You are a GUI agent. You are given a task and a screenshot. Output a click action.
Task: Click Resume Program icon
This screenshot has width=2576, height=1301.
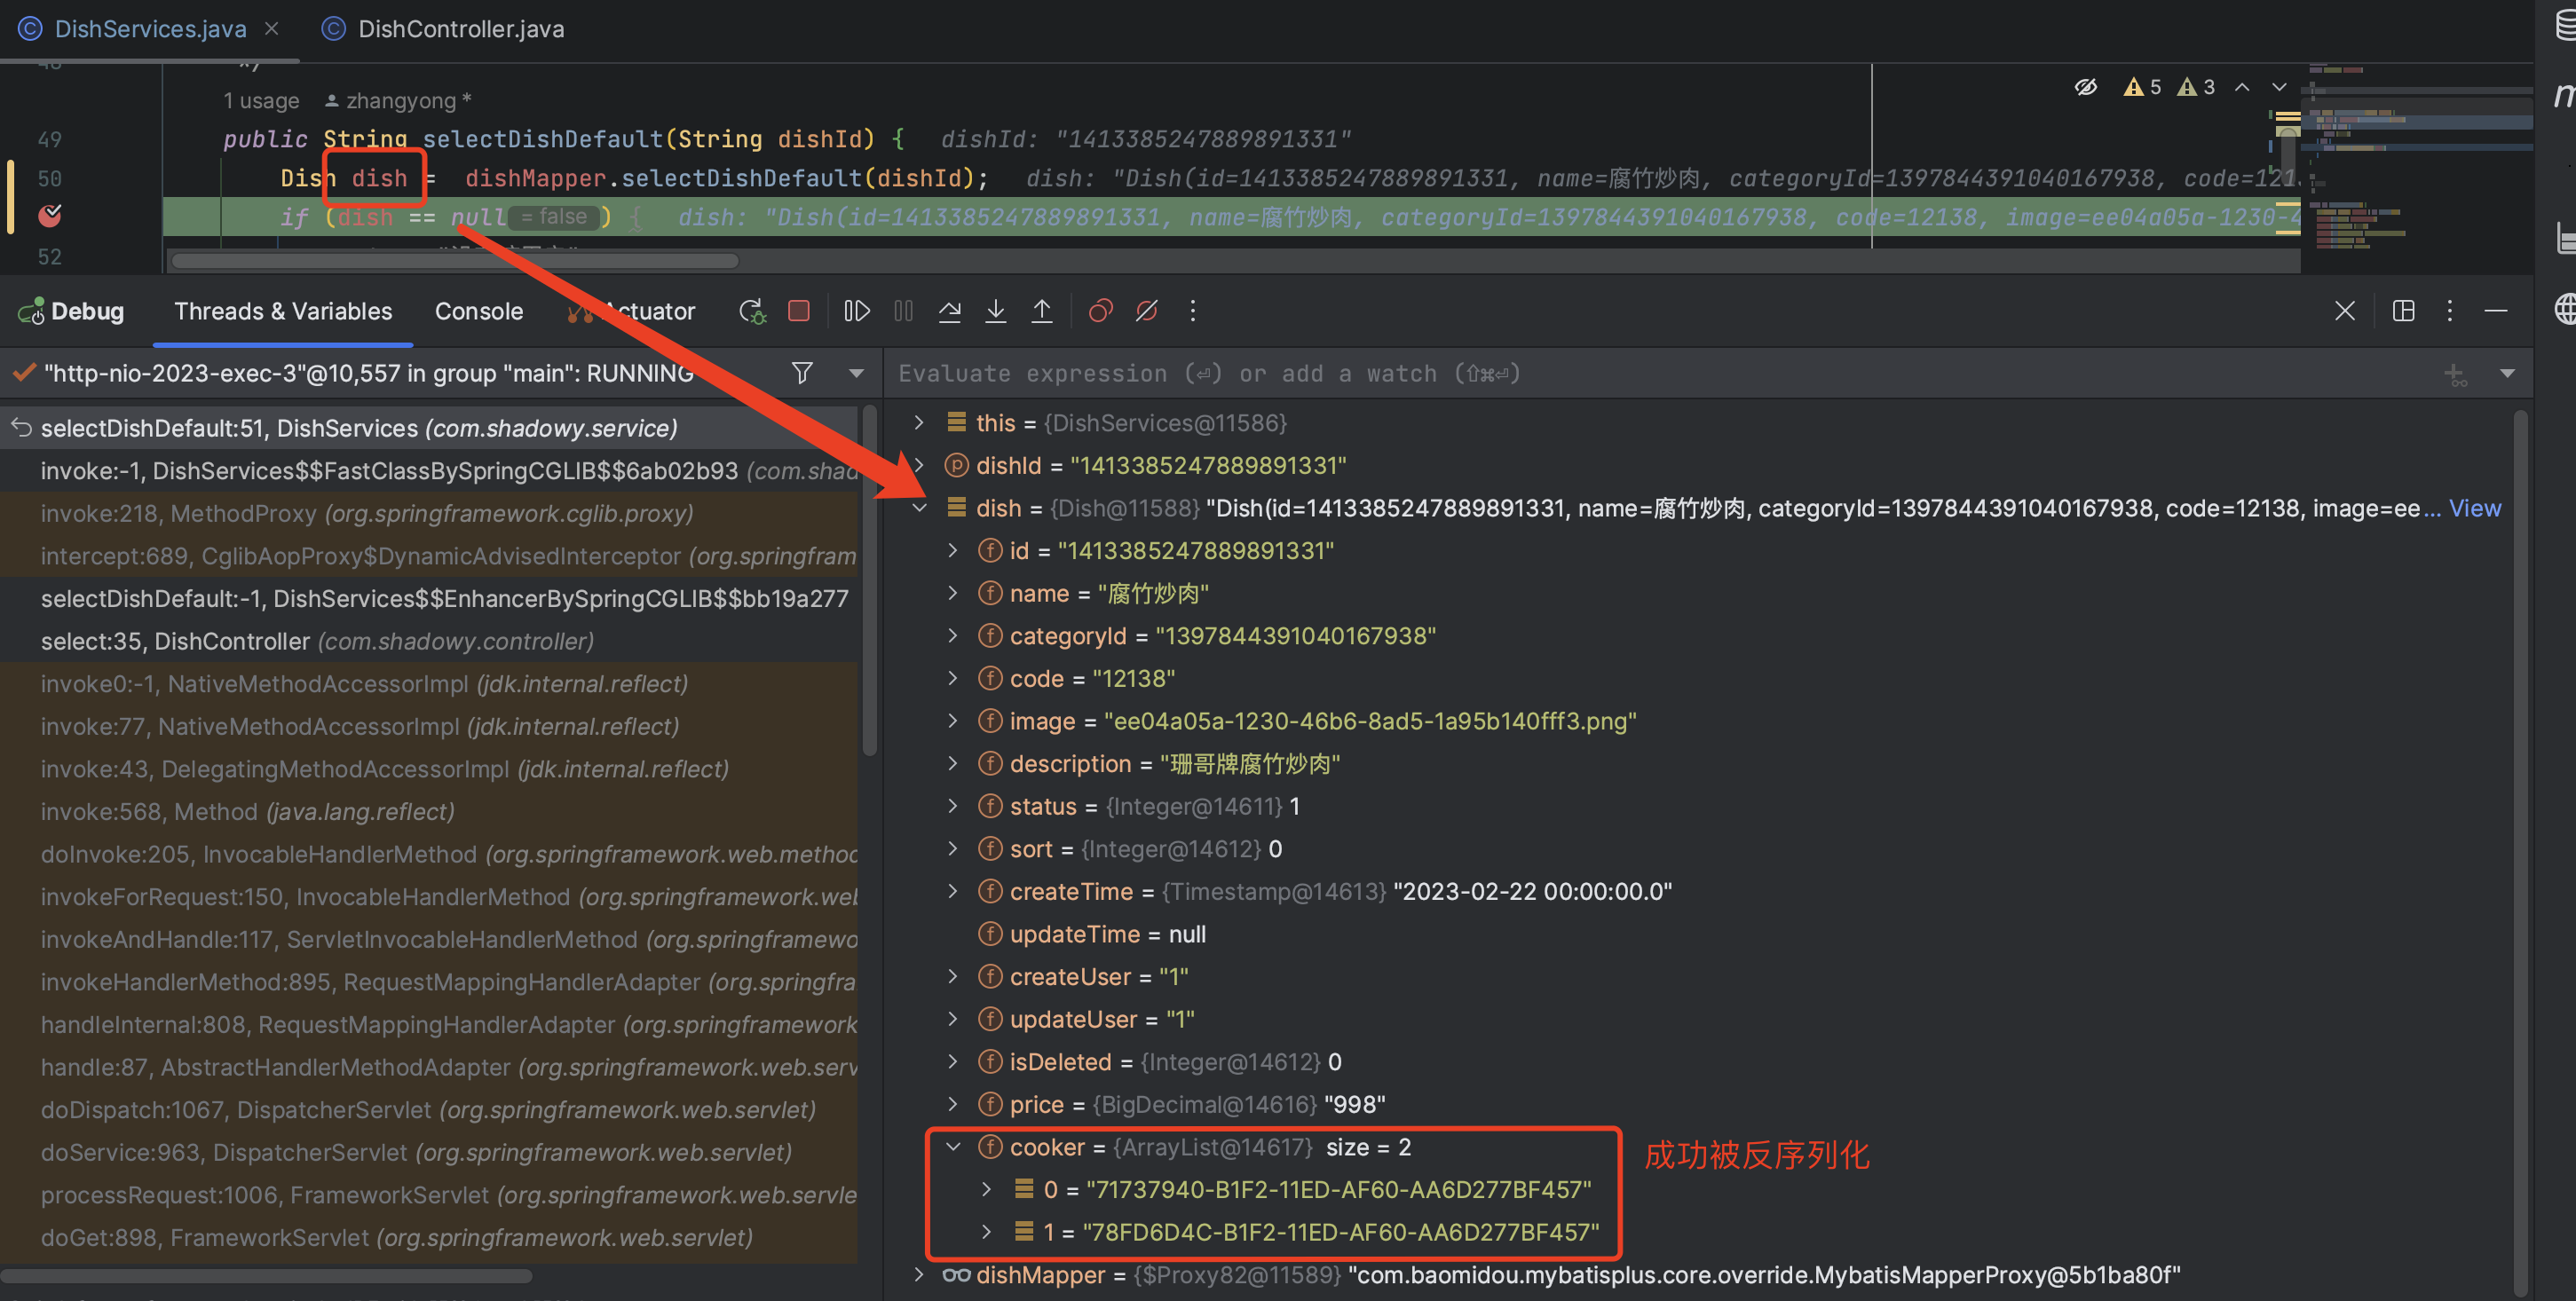[856, 311]
